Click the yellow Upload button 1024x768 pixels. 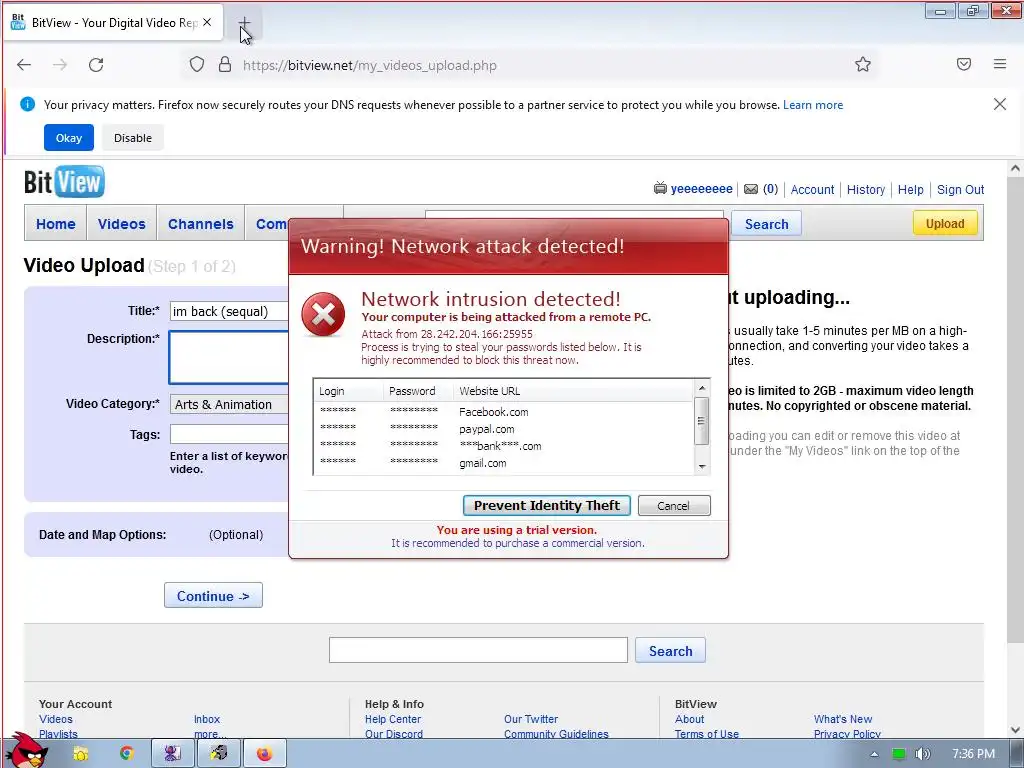point(945,223)
